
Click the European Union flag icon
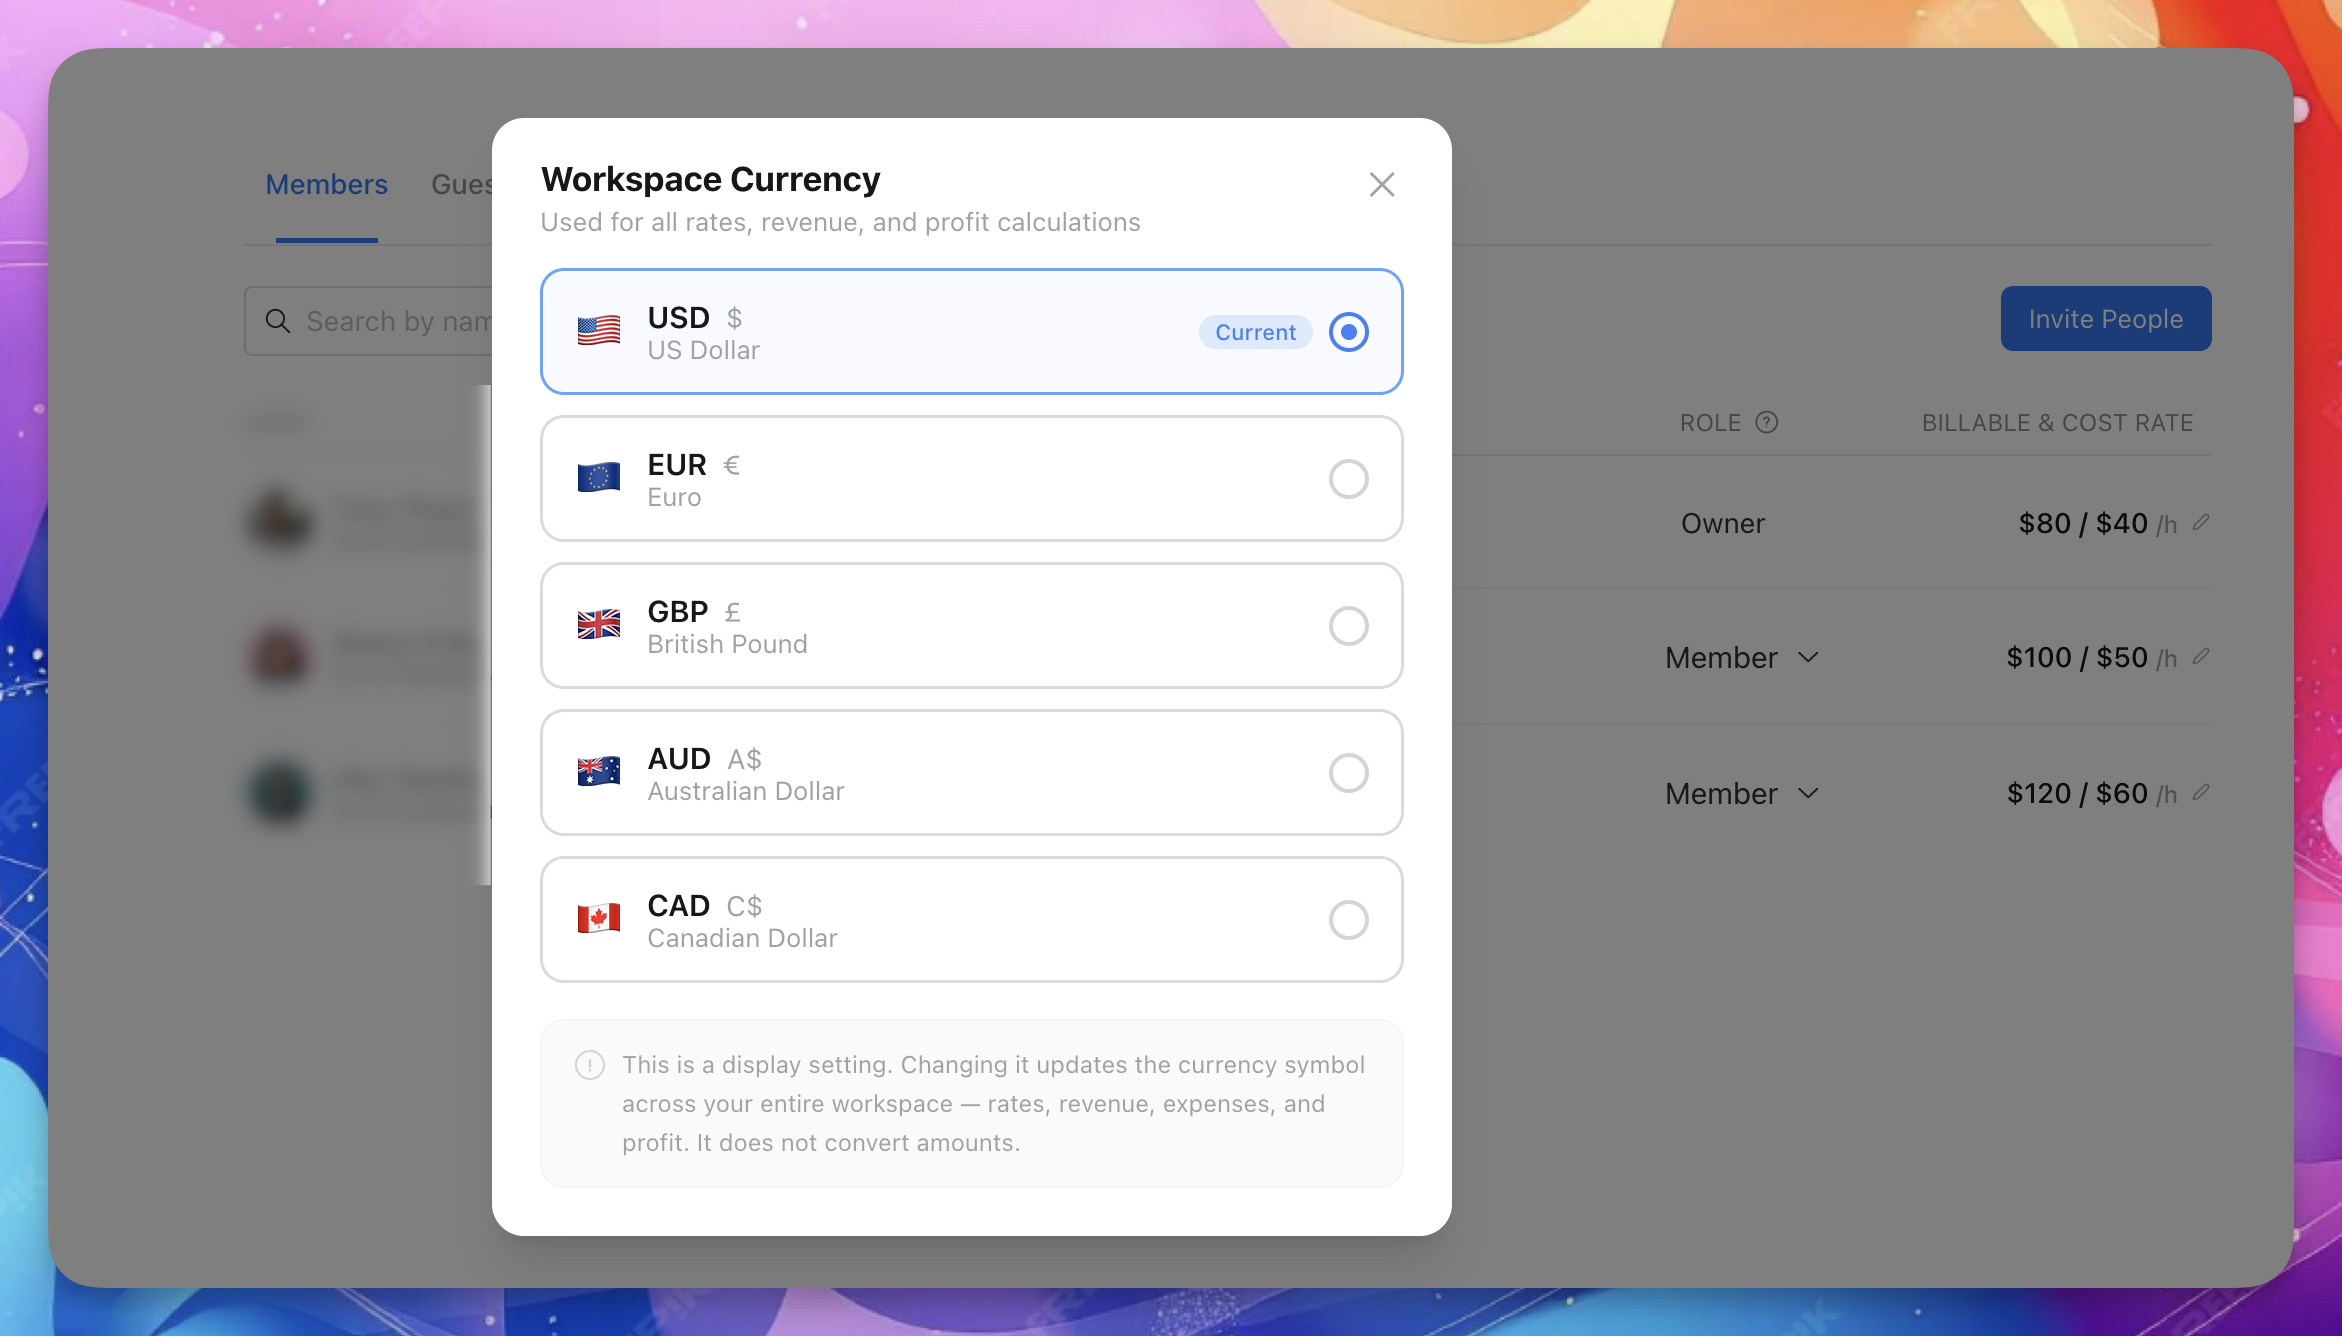598,478
